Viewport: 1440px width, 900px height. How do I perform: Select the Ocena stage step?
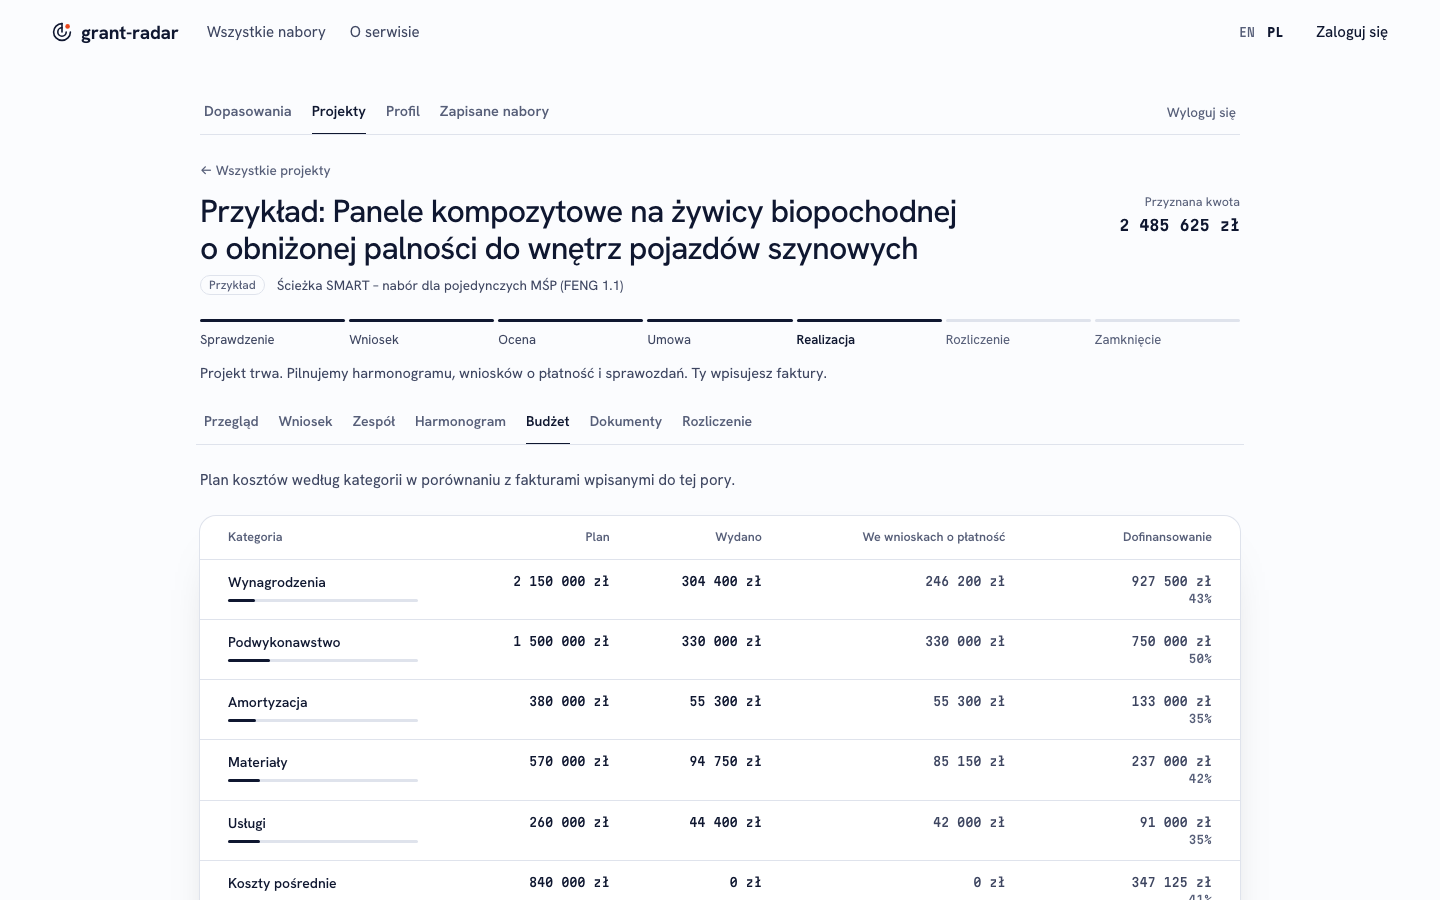[x=570, y=333]
